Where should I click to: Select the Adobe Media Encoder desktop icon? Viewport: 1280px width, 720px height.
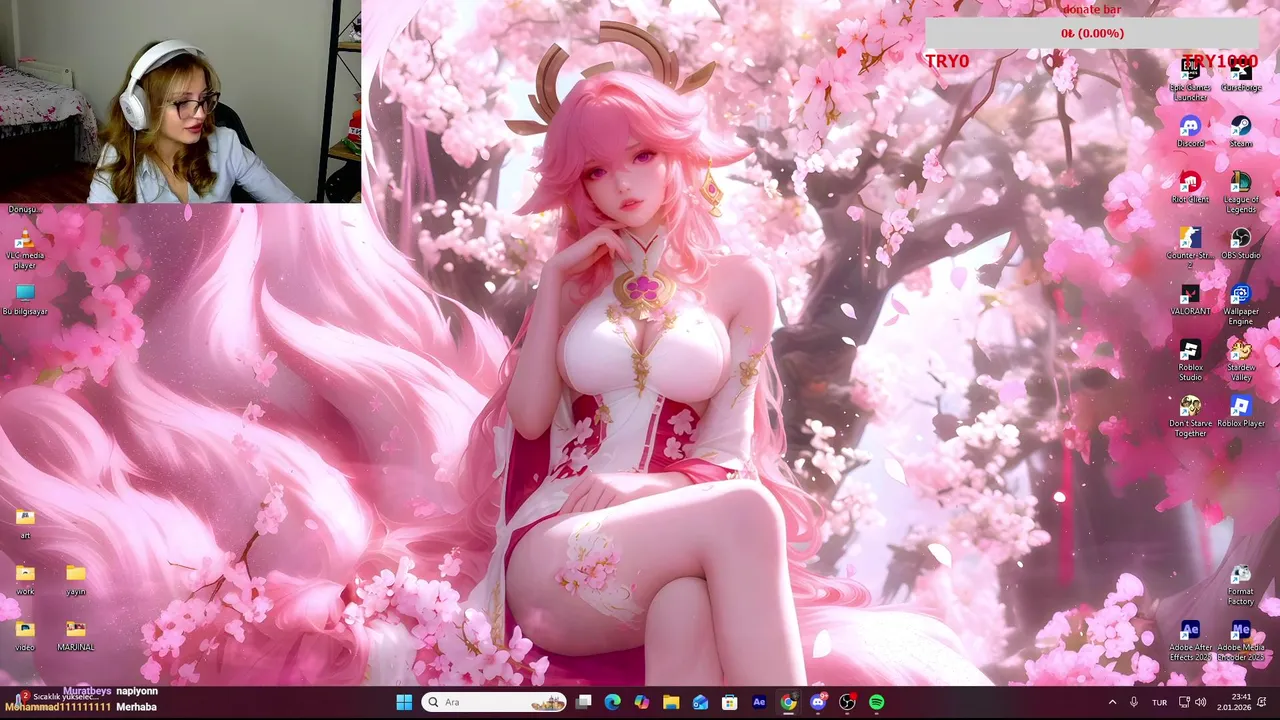[x=1241, y=640]
